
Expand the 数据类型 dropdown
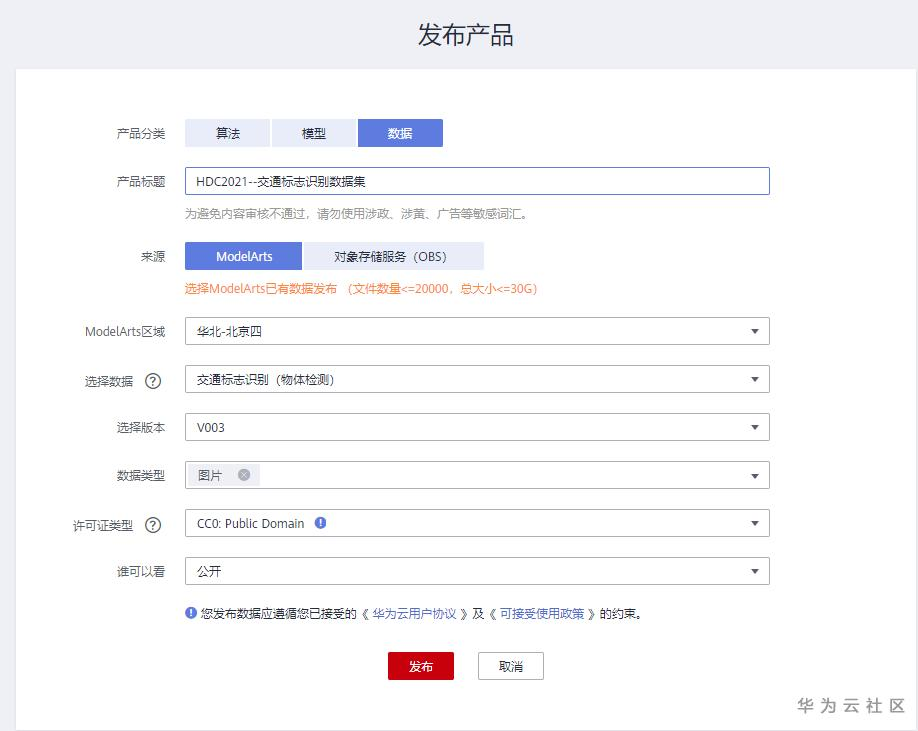[756, 475]
